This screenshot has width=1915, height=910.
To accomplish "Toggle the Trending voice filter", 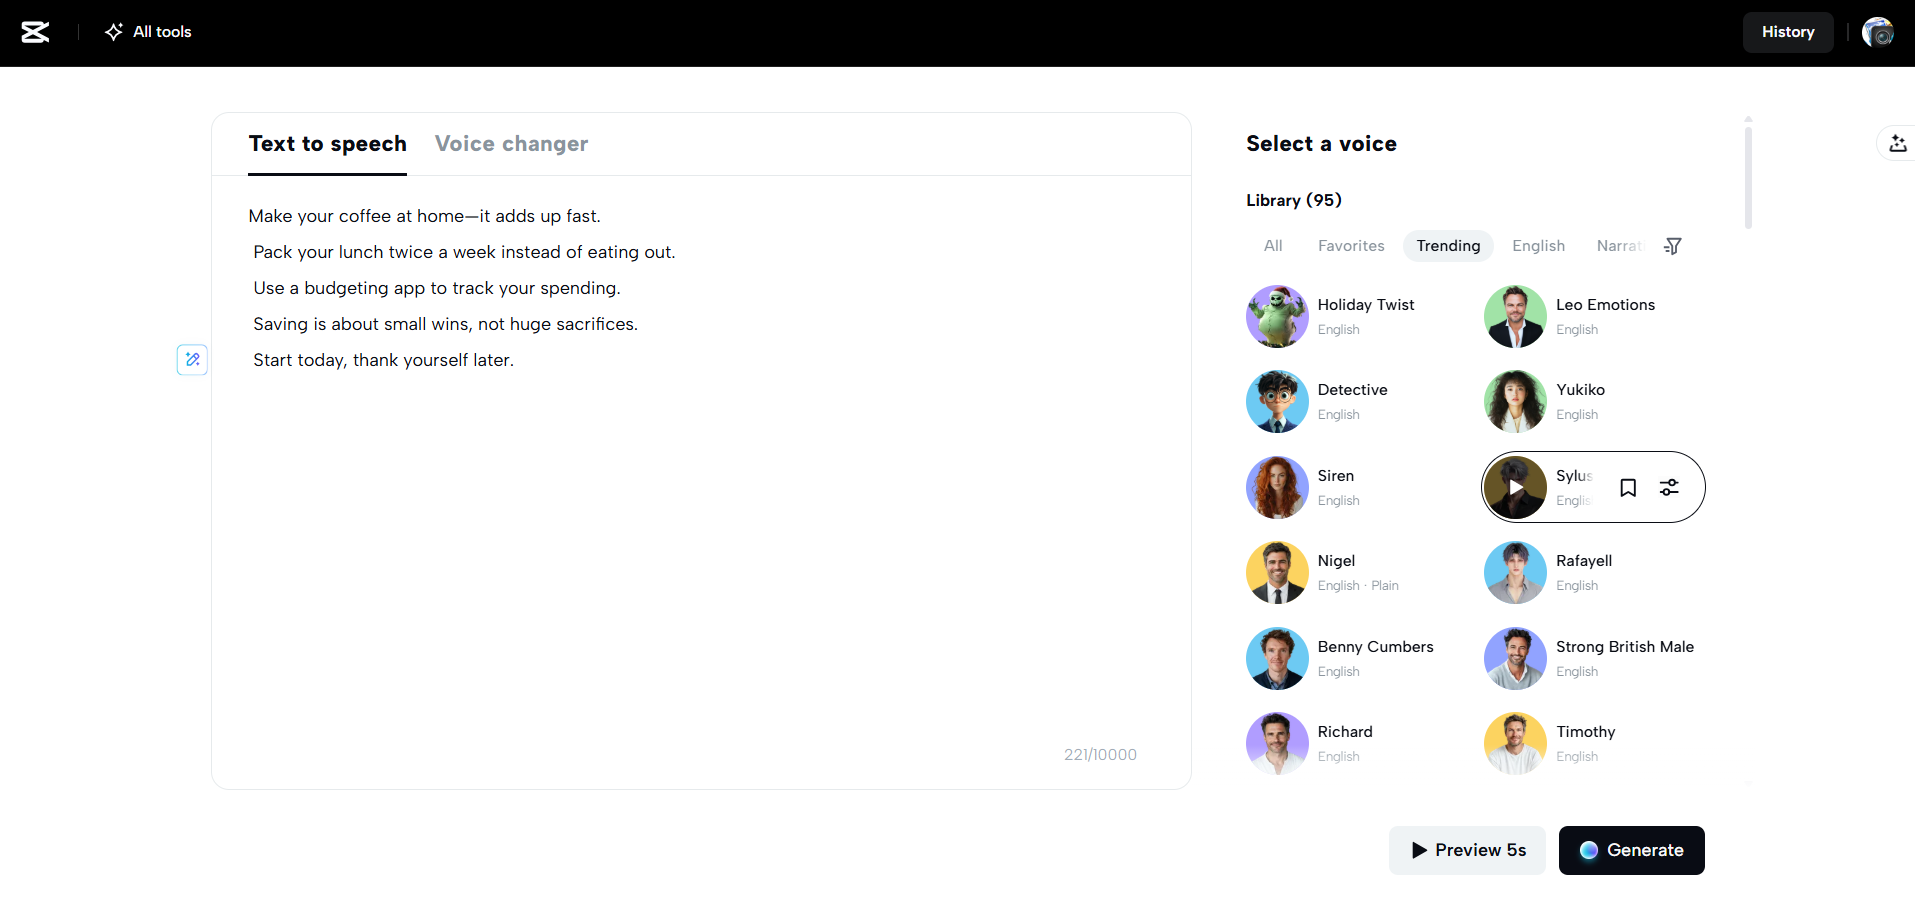I will [1447, 246].
